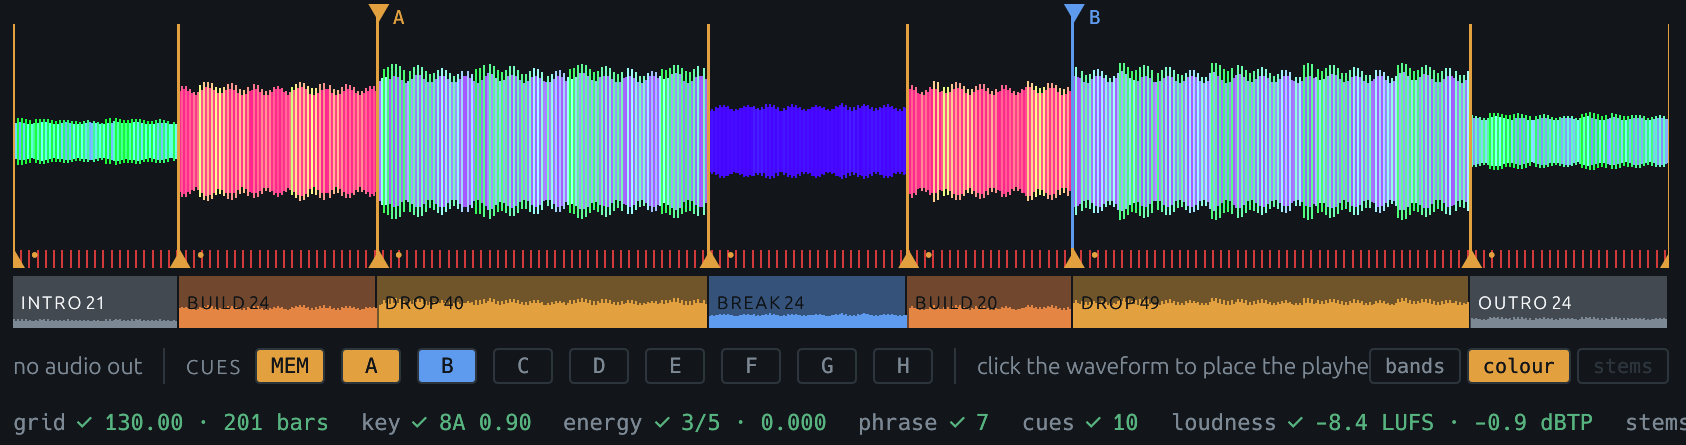
Task: Click the key 8A 0.90 status
Action: click(x=446, y=423)
